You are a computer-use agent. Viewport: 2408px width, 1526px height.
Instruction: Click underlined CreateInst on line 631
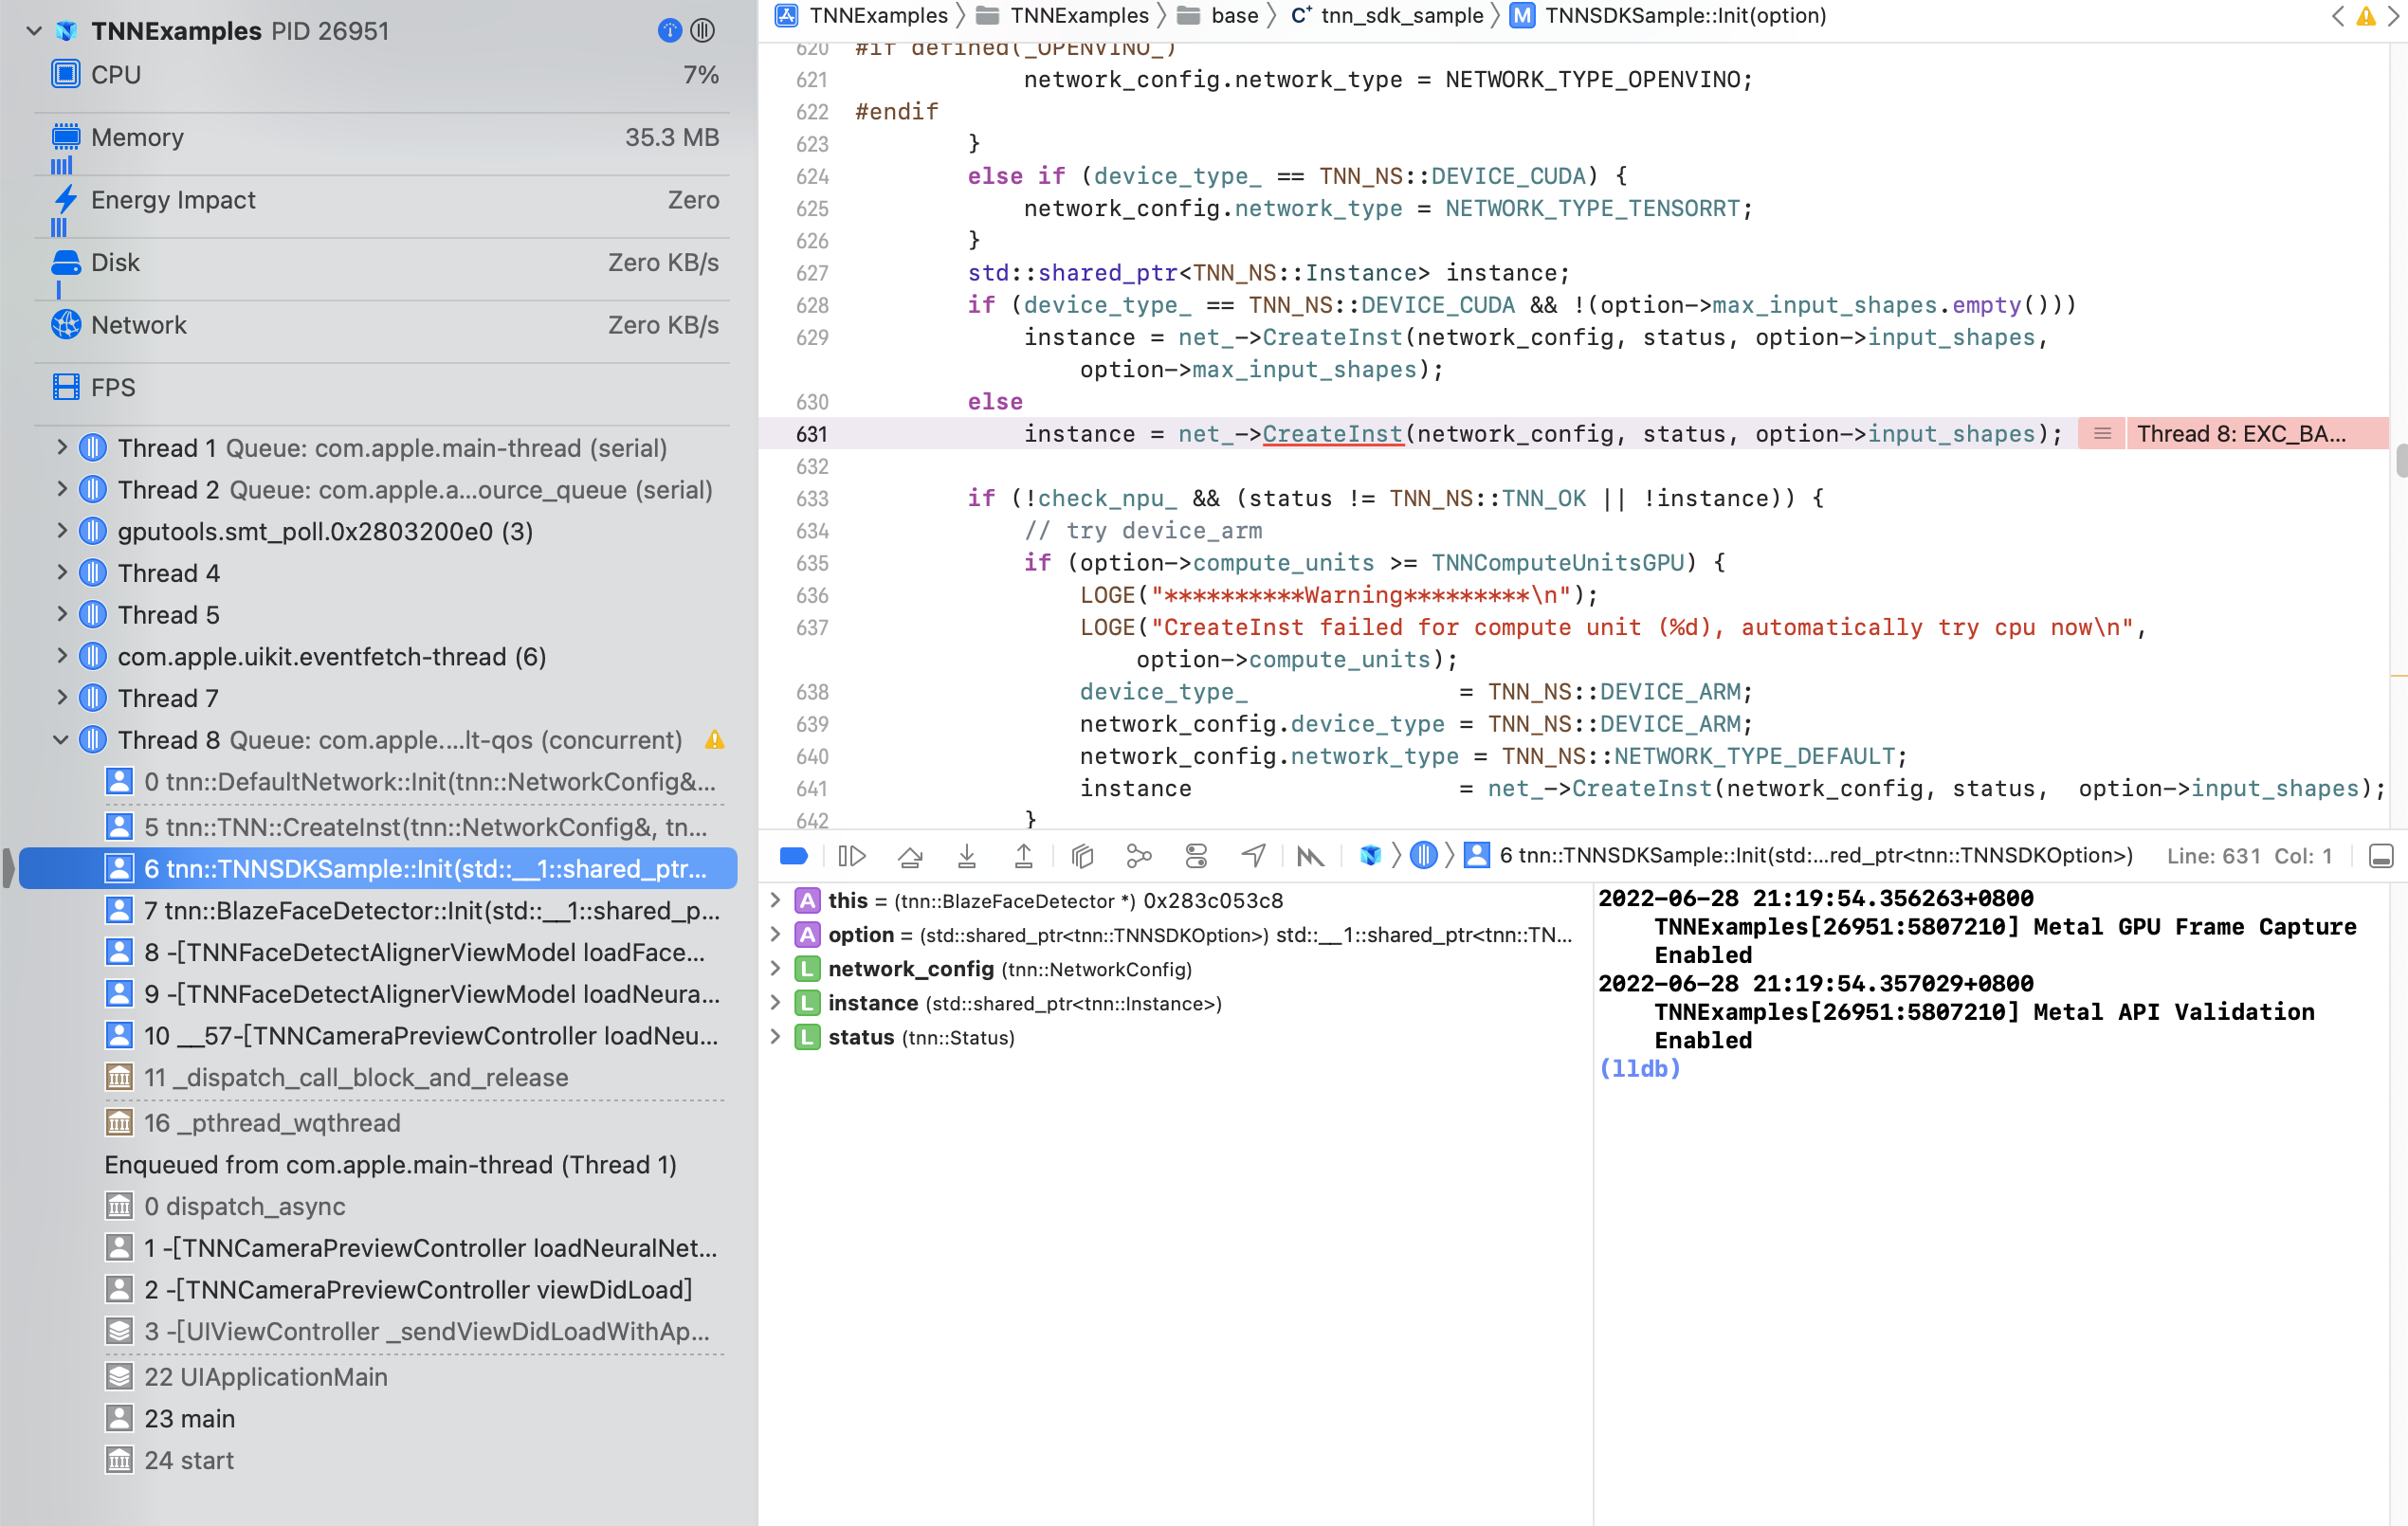tap(1332, 434)
